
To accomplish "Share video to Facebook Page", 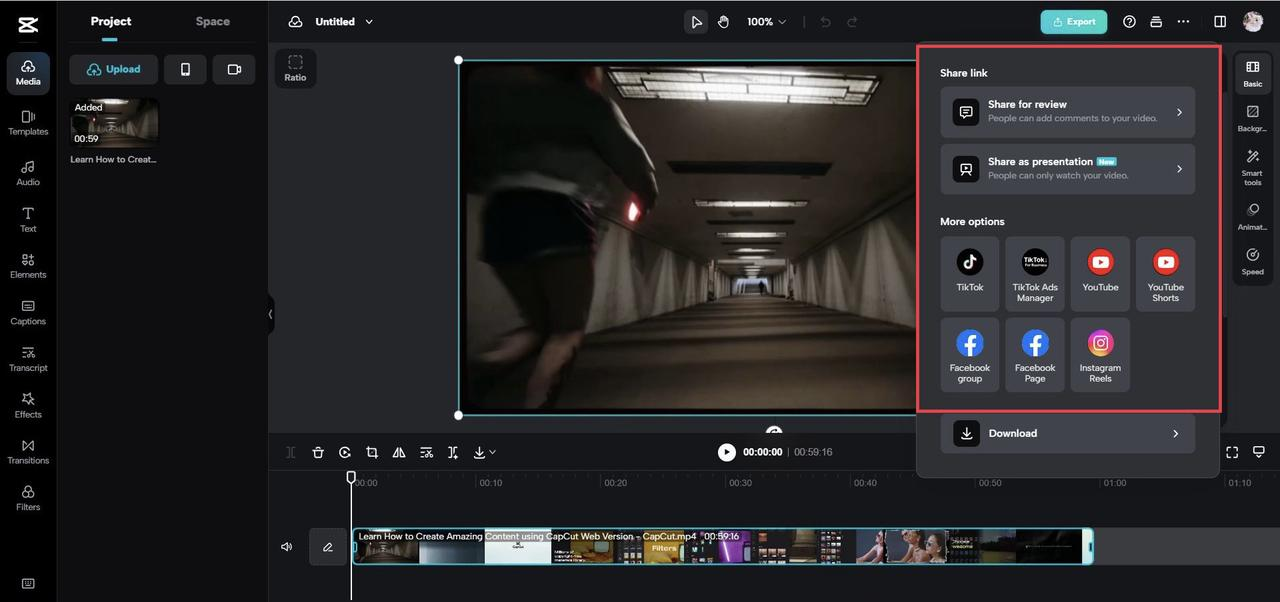I will pos(1035,355).
